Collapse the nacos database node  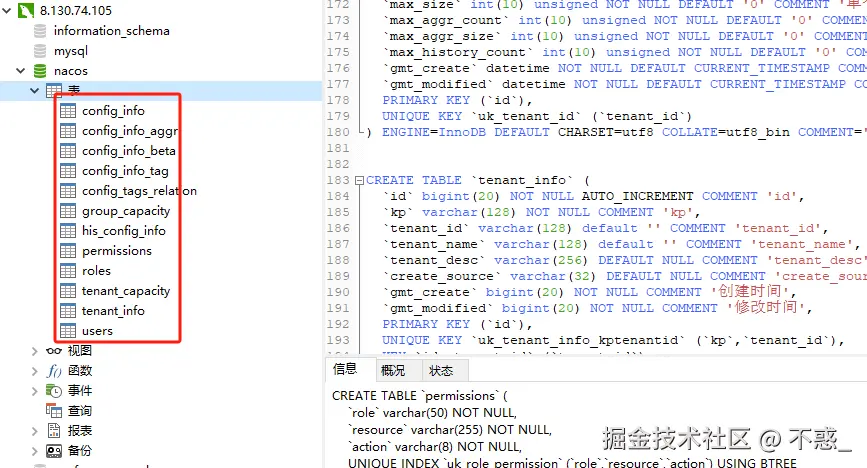coord(20,71)
